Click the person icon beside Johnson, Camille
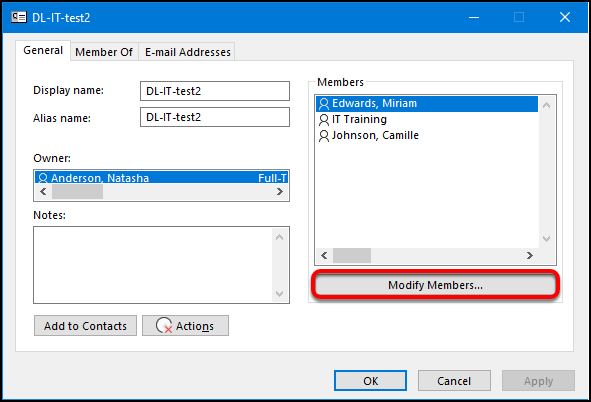Image resolution: width=591 pixels, height=402 pixels. (x=324, y=136)
